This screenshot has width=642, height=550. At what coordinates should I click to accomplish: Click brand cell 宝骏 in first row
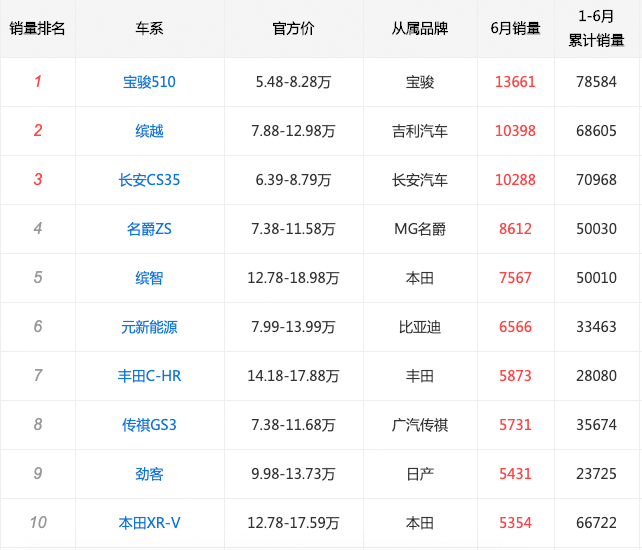coord(420,82)
